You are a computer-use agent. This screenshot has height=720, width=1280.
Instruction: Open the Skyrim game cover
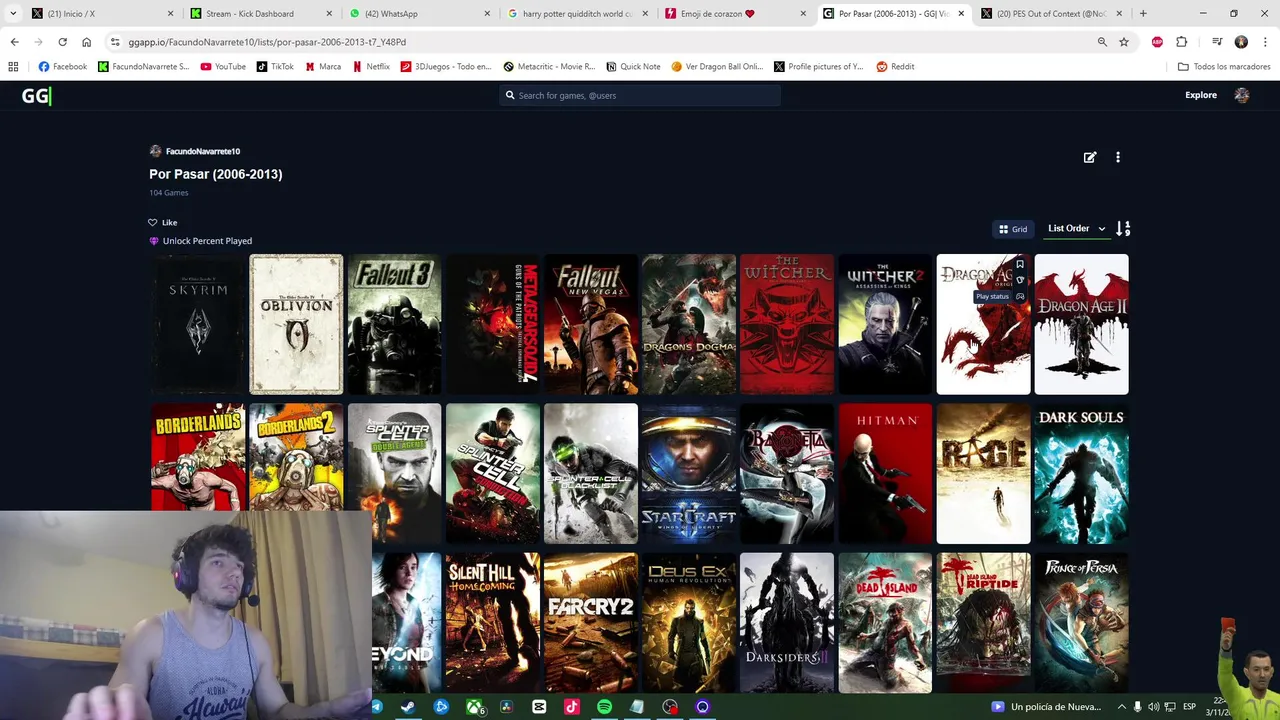point(198,324)
